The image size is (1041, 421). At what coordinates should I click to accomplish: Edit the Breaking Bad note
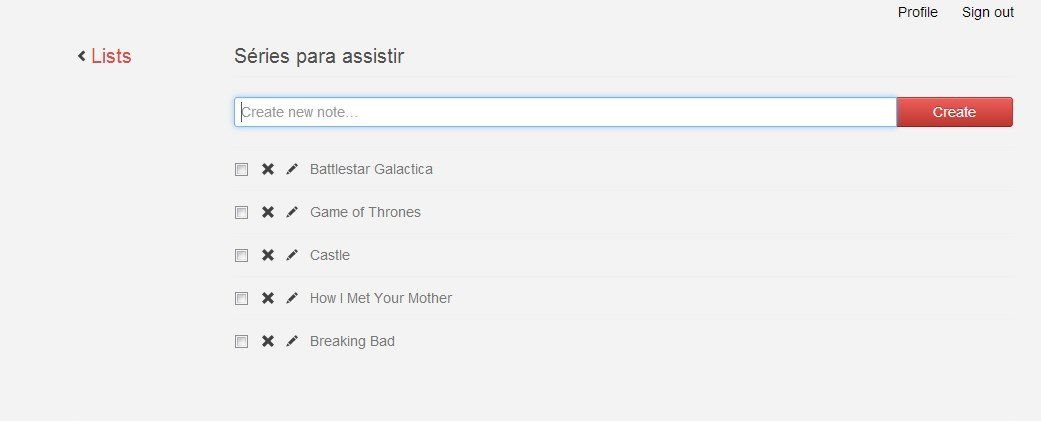(292, 341)
